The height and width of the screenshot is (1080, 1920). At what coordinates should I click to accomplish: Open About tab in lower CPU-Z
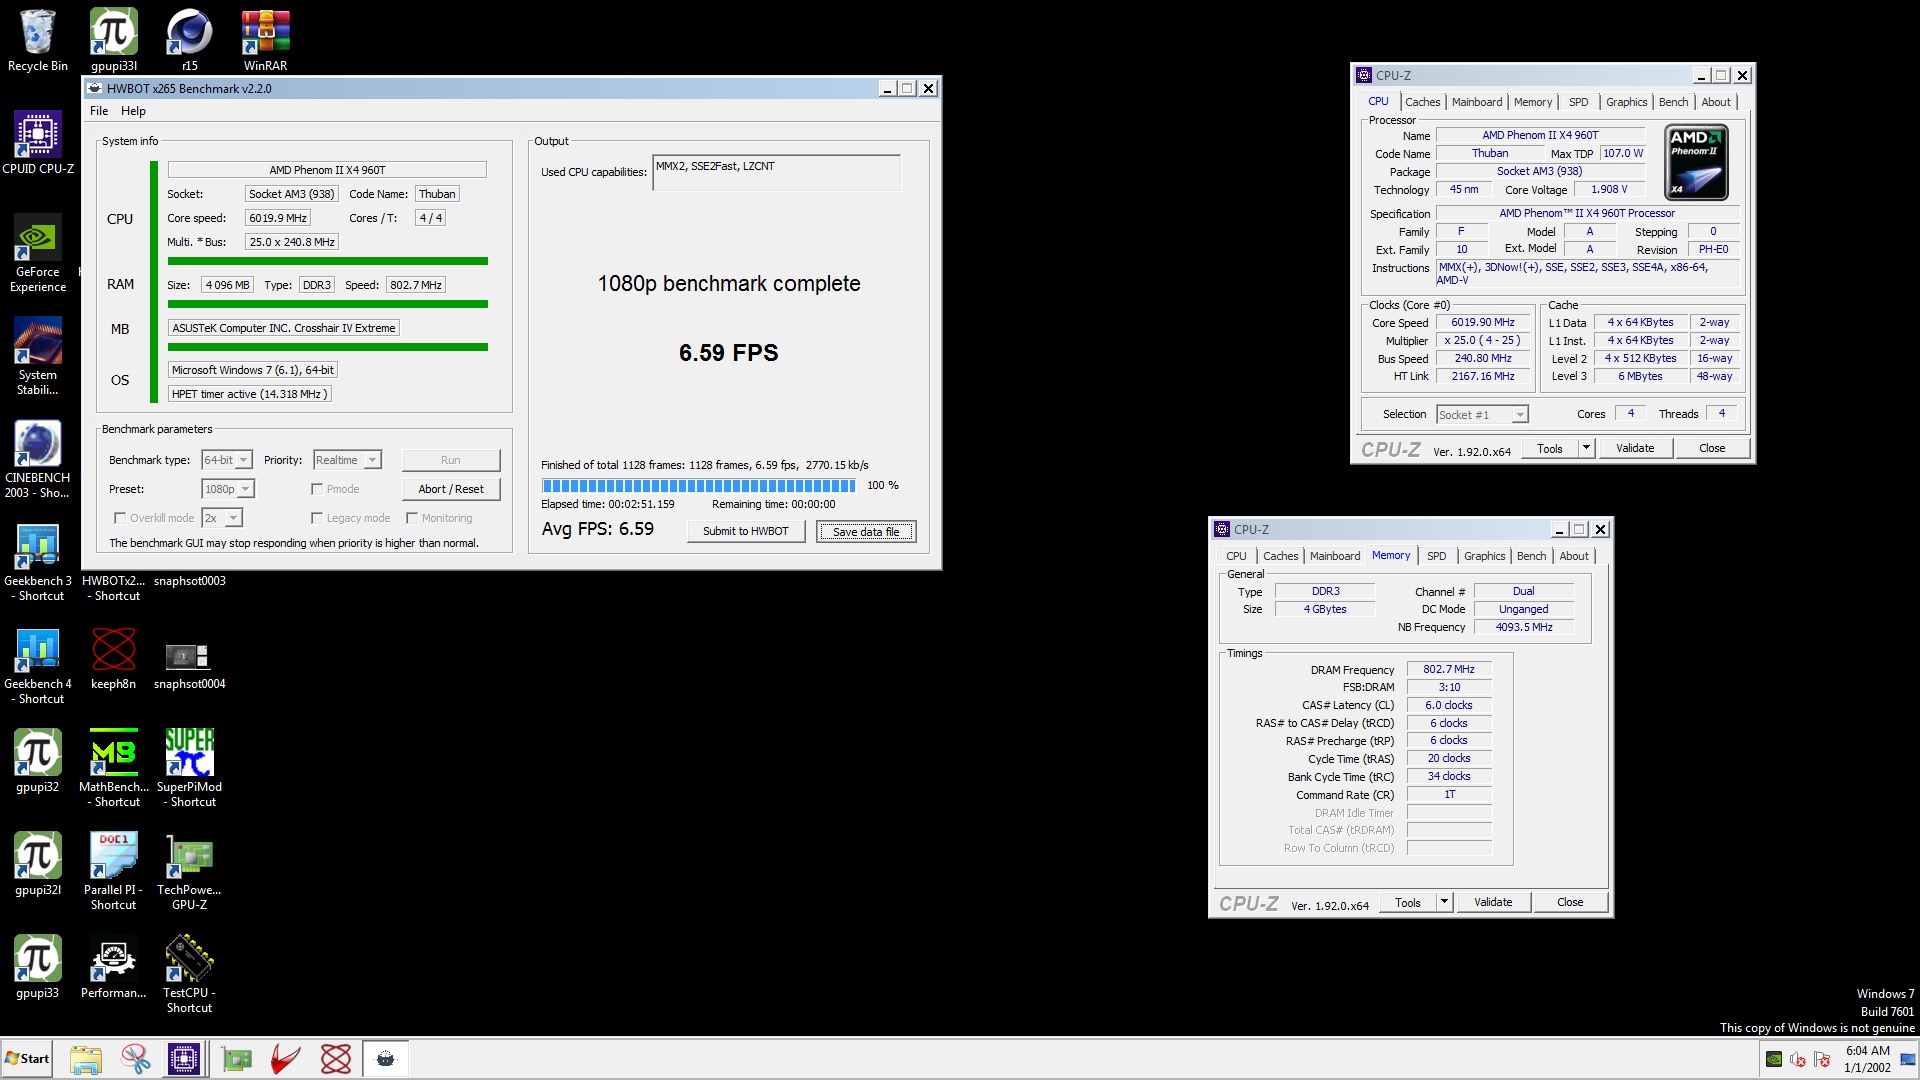[1573, 556]
